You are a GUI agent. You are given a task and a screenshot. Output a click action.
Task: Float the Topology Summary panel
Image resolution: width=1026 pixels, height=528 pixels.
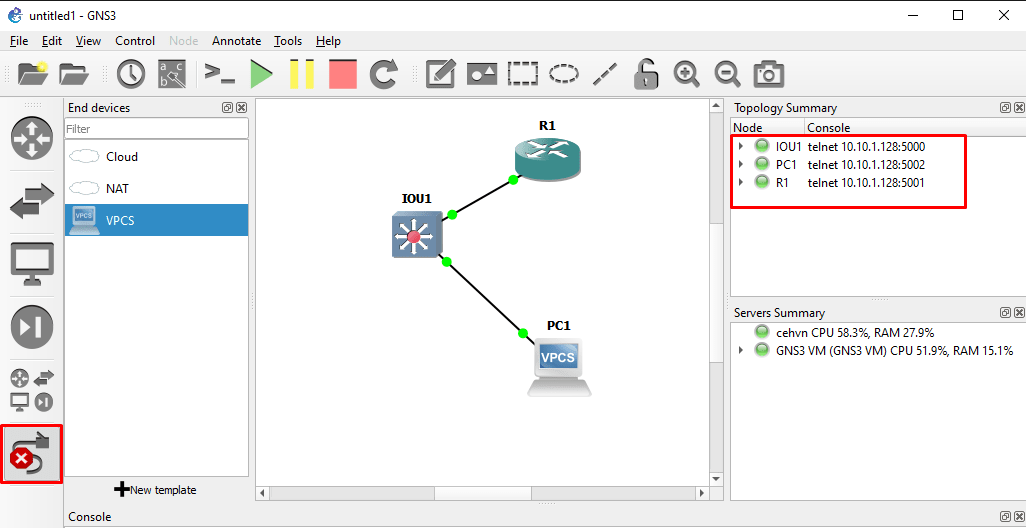point(1005,107)
